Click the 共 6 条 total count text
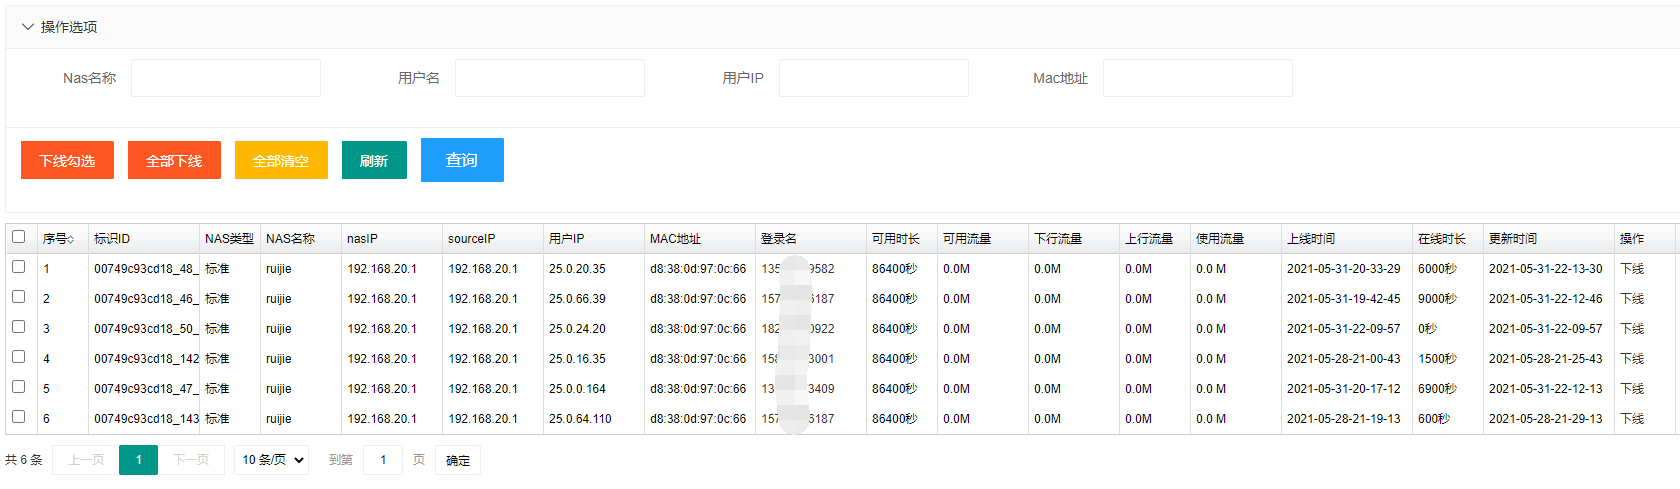Screen dimensions: 1680x489 24,460
